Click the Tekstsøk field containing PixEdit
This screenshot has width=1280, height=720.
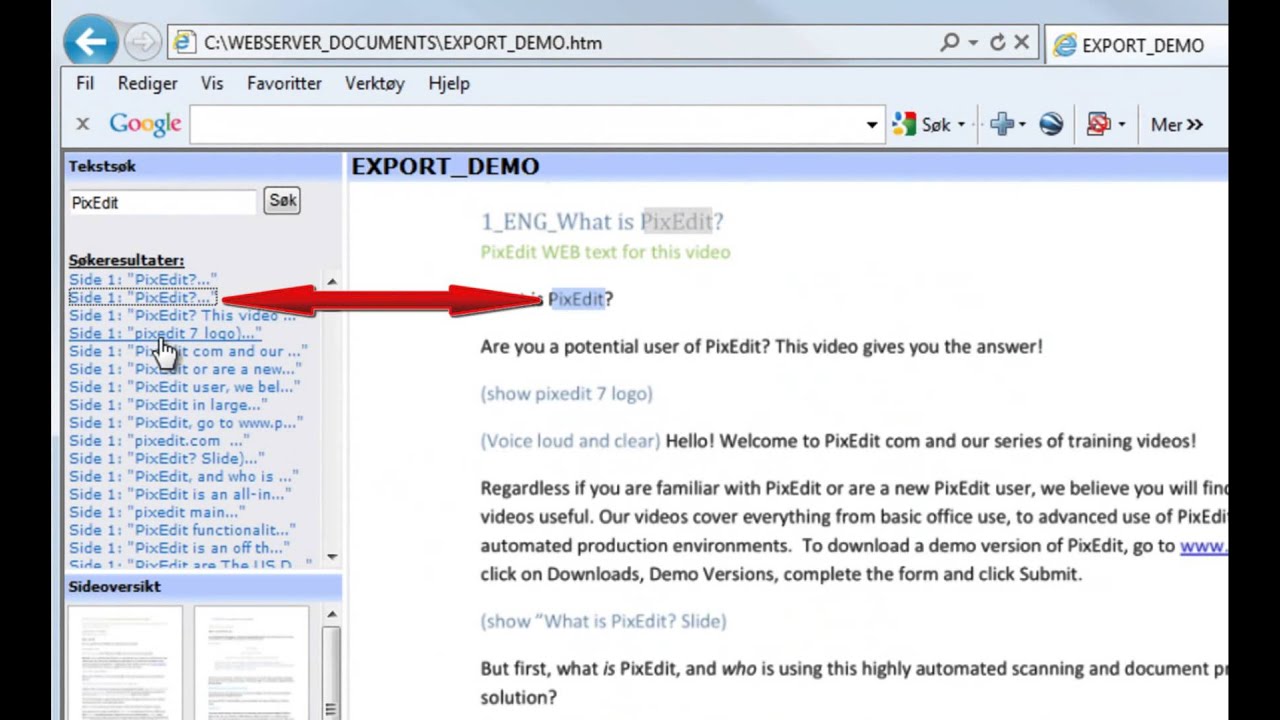pos(163,202)
